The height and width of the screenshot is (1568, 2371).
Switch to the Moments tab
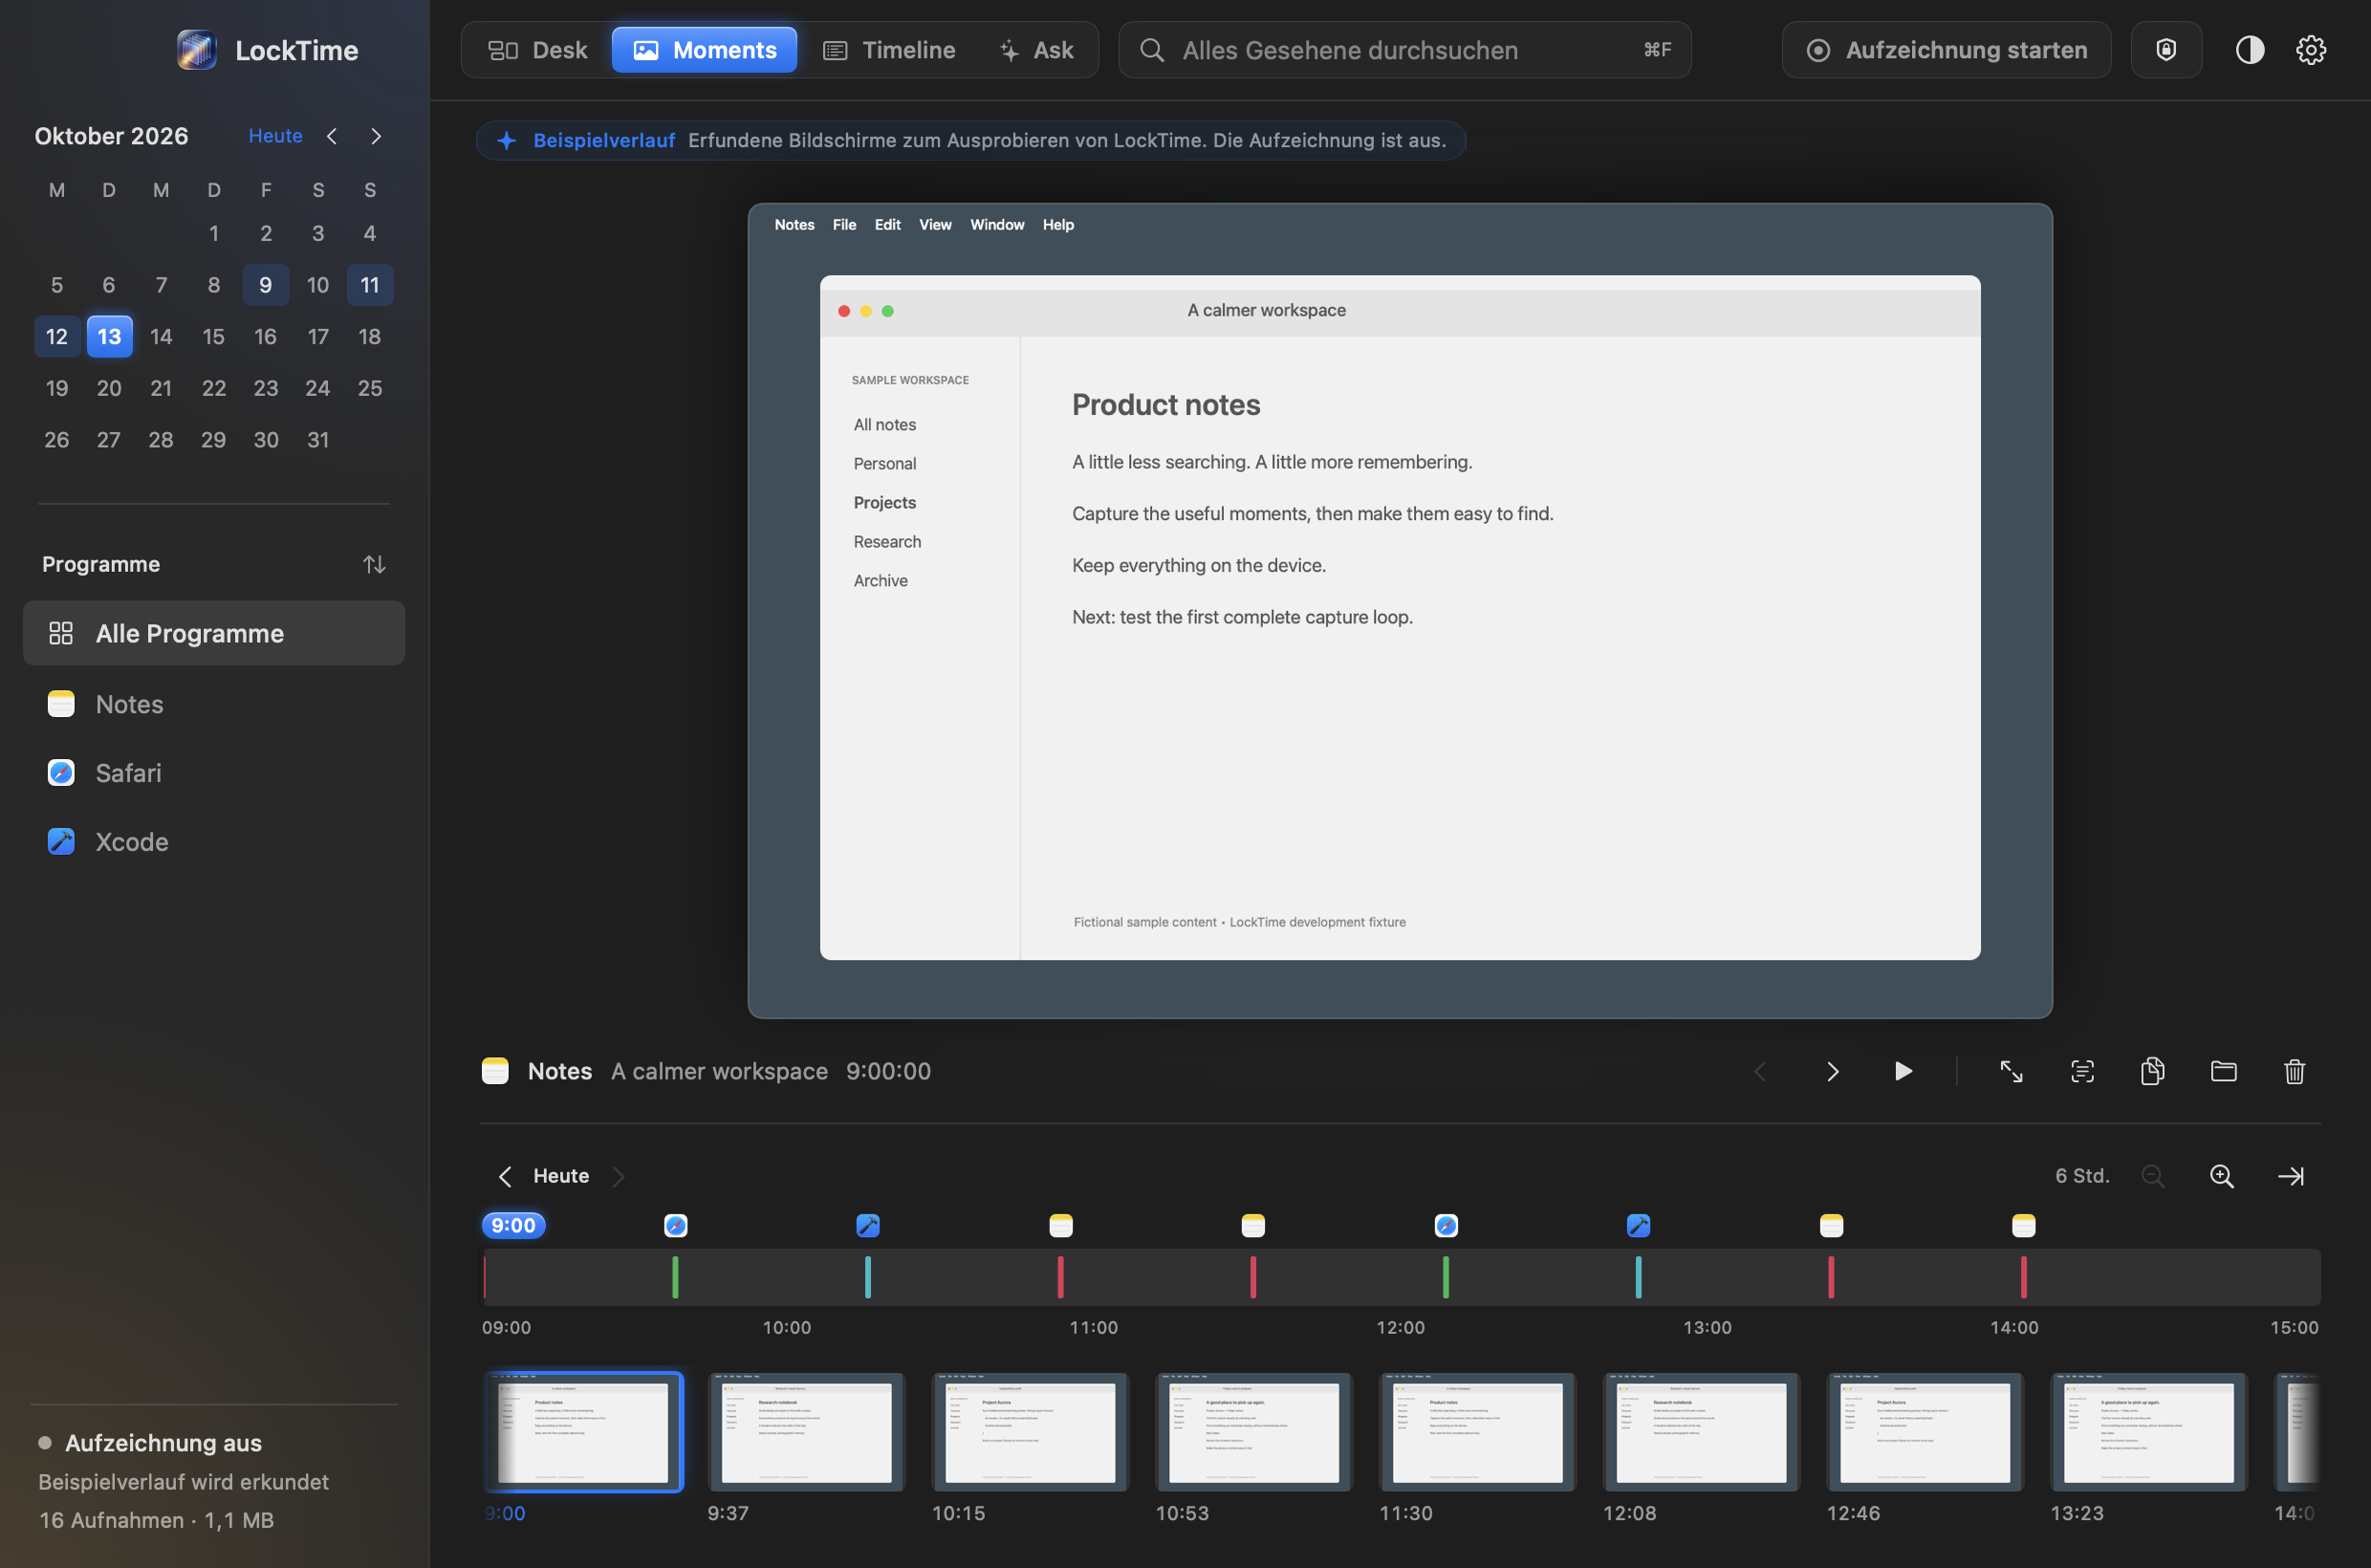(704, 50)
